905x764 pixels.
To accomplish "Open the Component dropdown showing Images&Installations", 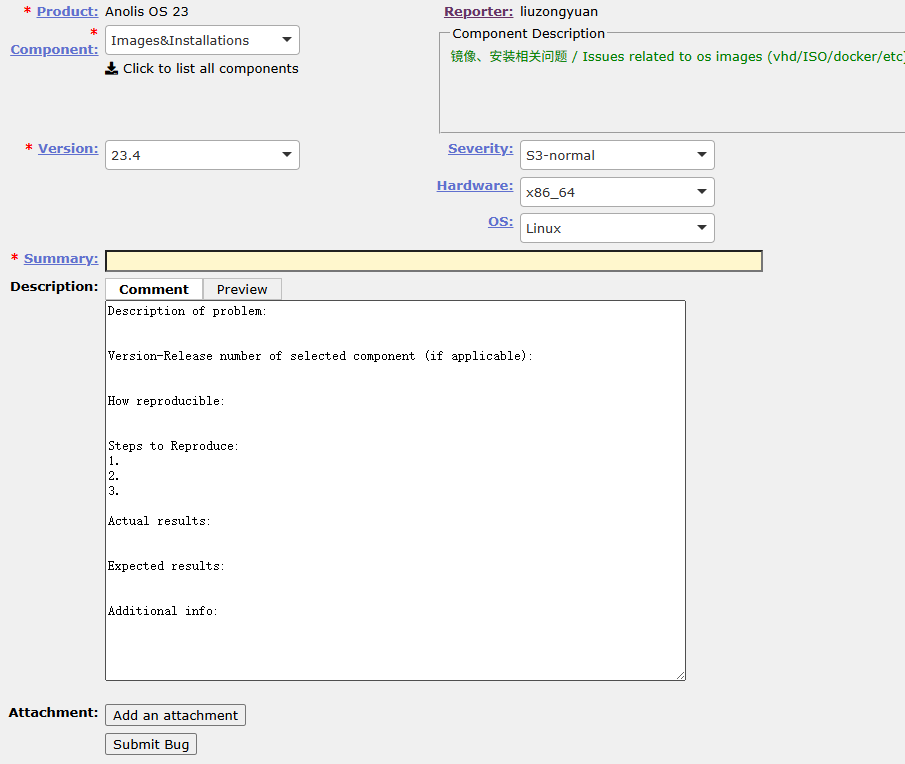I will [x=202, y=41].
